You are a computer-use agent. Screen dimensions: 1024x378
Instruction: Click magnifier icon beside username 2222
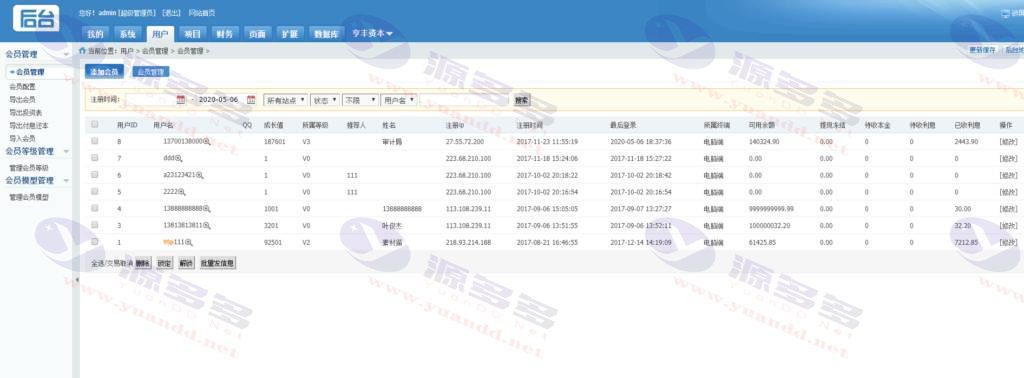pyautogui.click(x=183, y=192)
